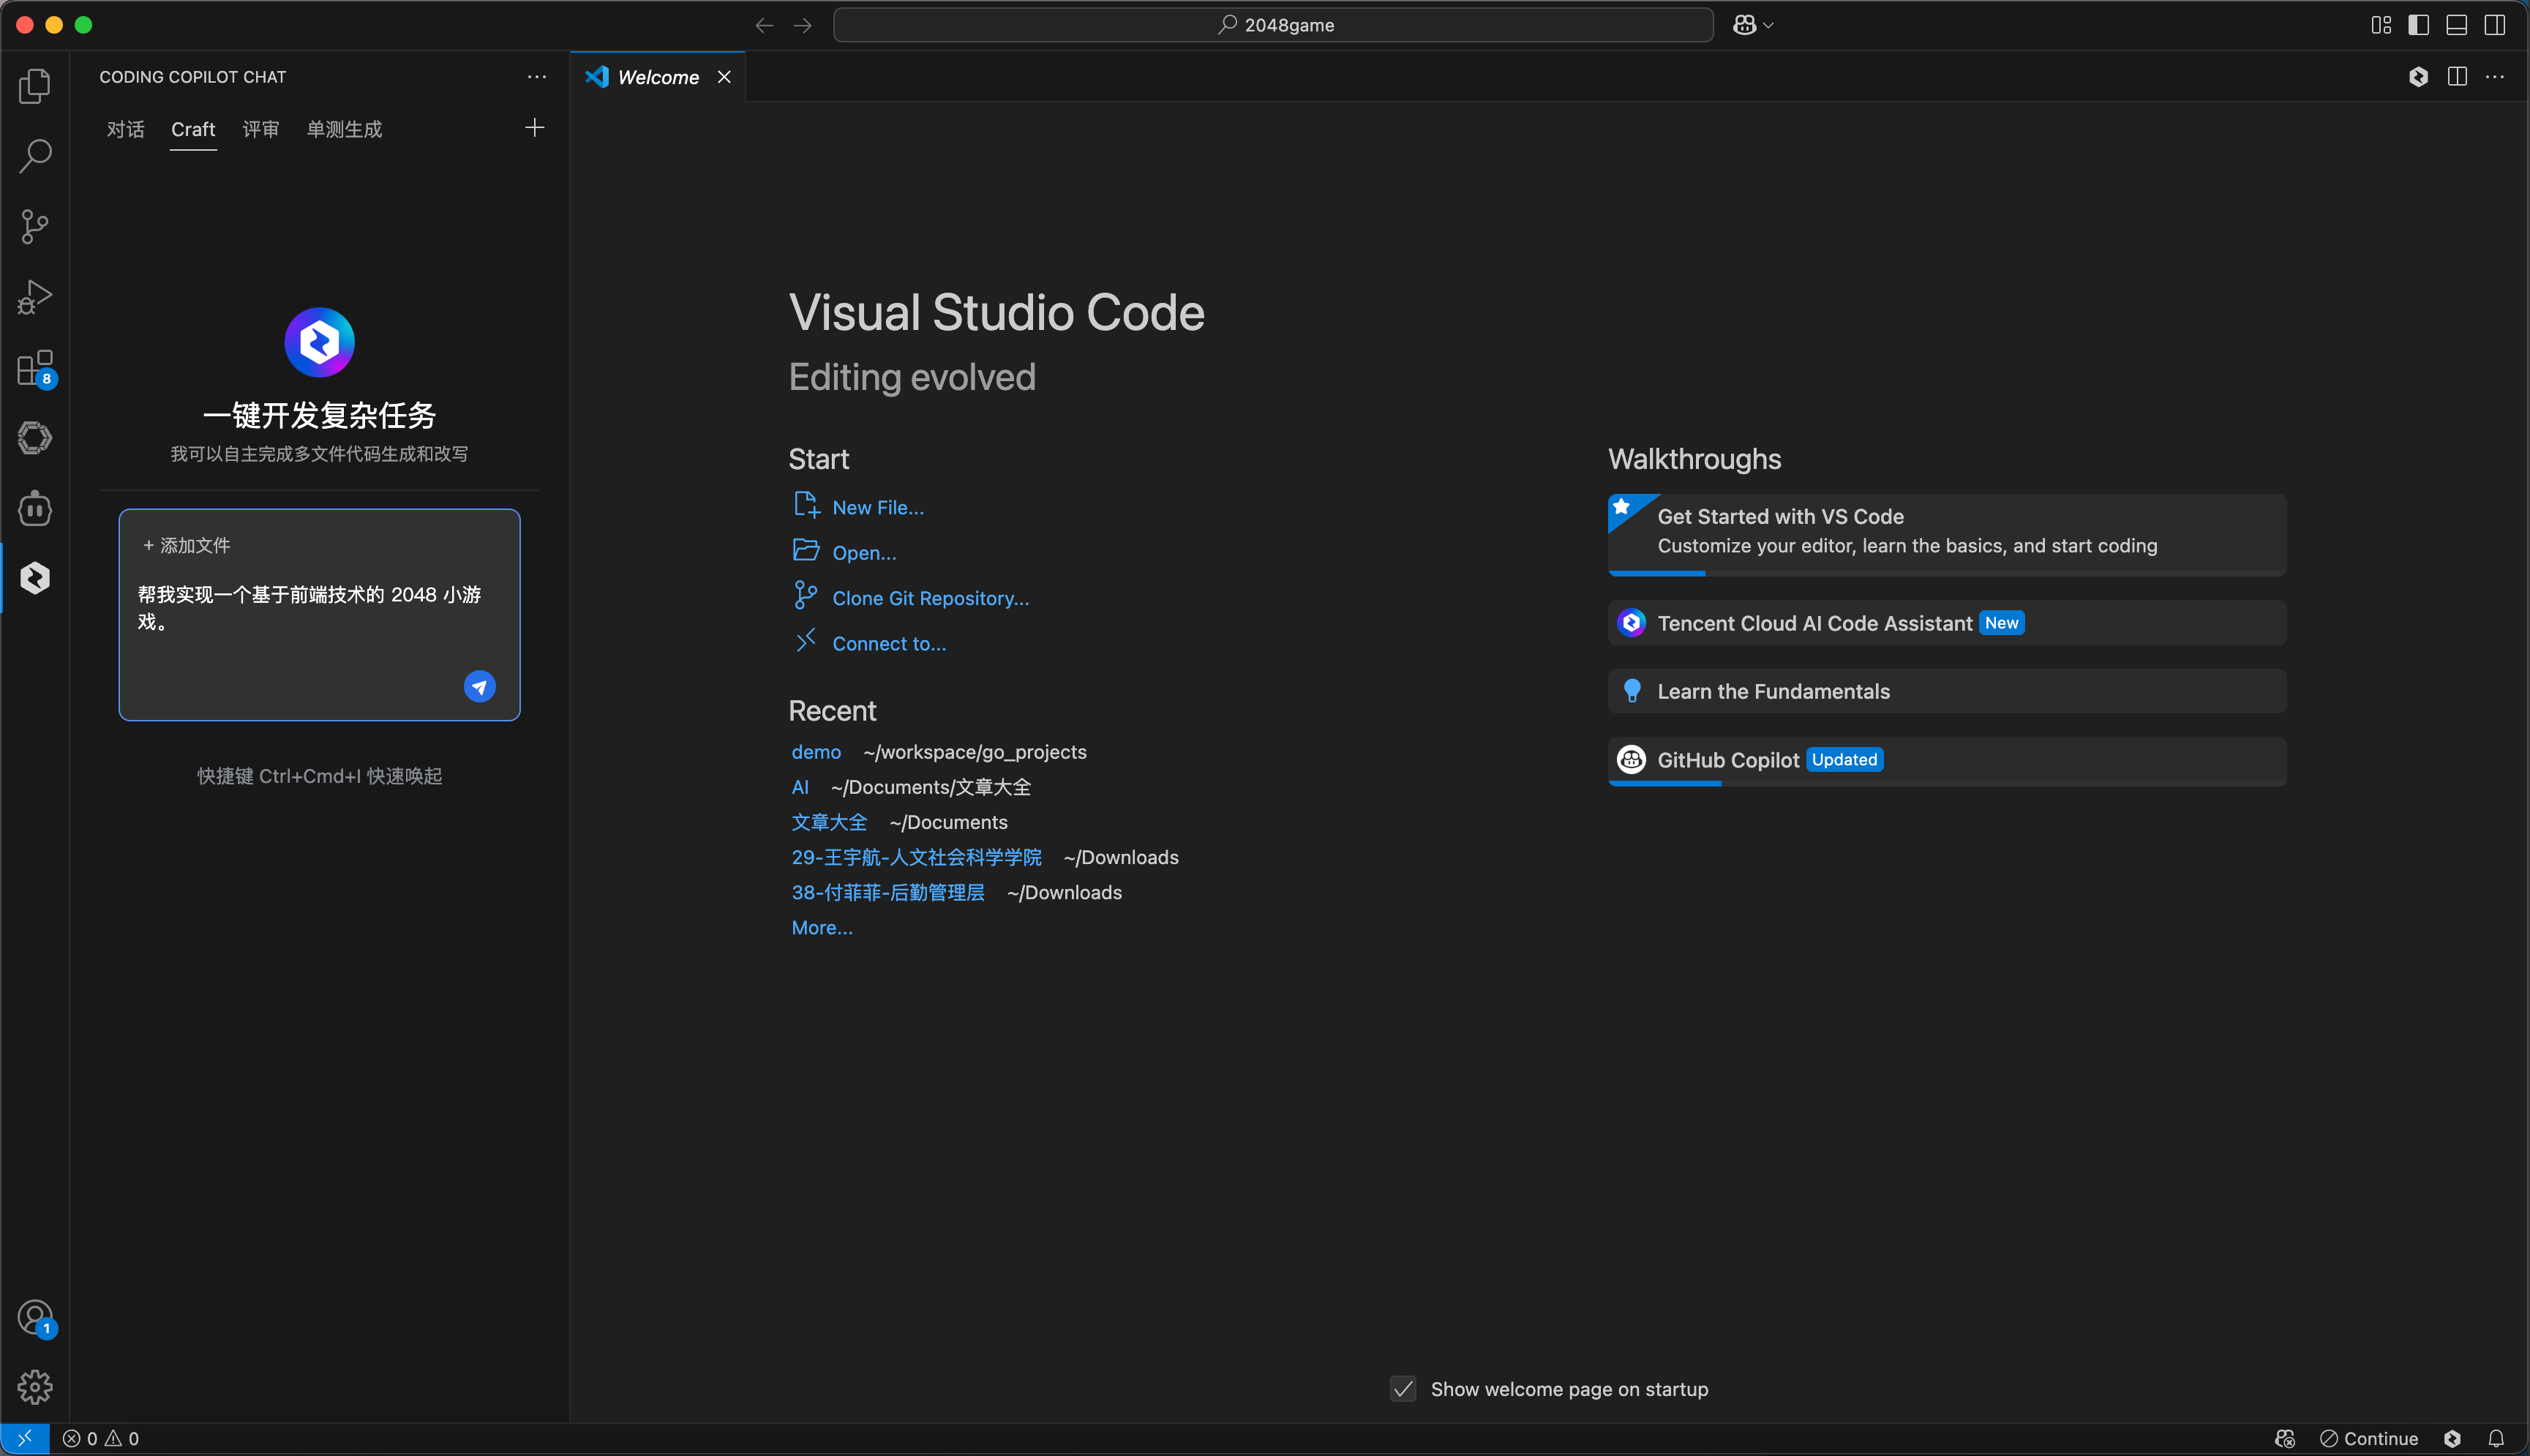The width and height of the screenshot is (2530, 1456).
Task: Open the Search view in activity bar
Action: [x=35, y=156]
